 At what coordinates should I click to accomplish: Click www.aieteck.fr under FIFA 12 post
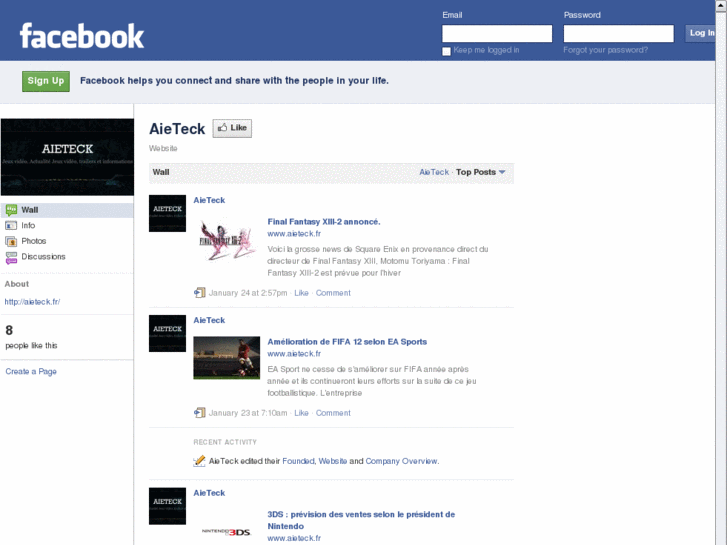point(294,354)
